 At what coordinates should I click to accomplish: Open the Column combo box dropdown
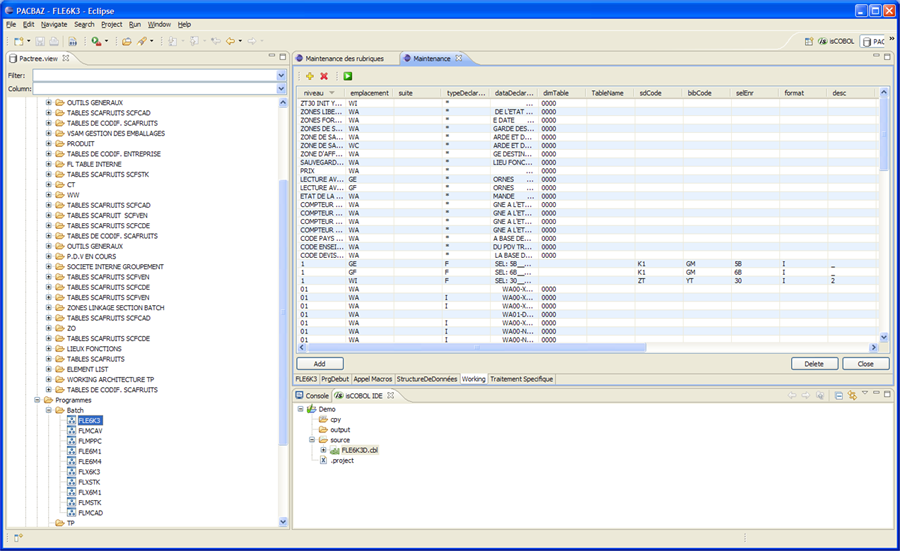coord(281,89)
